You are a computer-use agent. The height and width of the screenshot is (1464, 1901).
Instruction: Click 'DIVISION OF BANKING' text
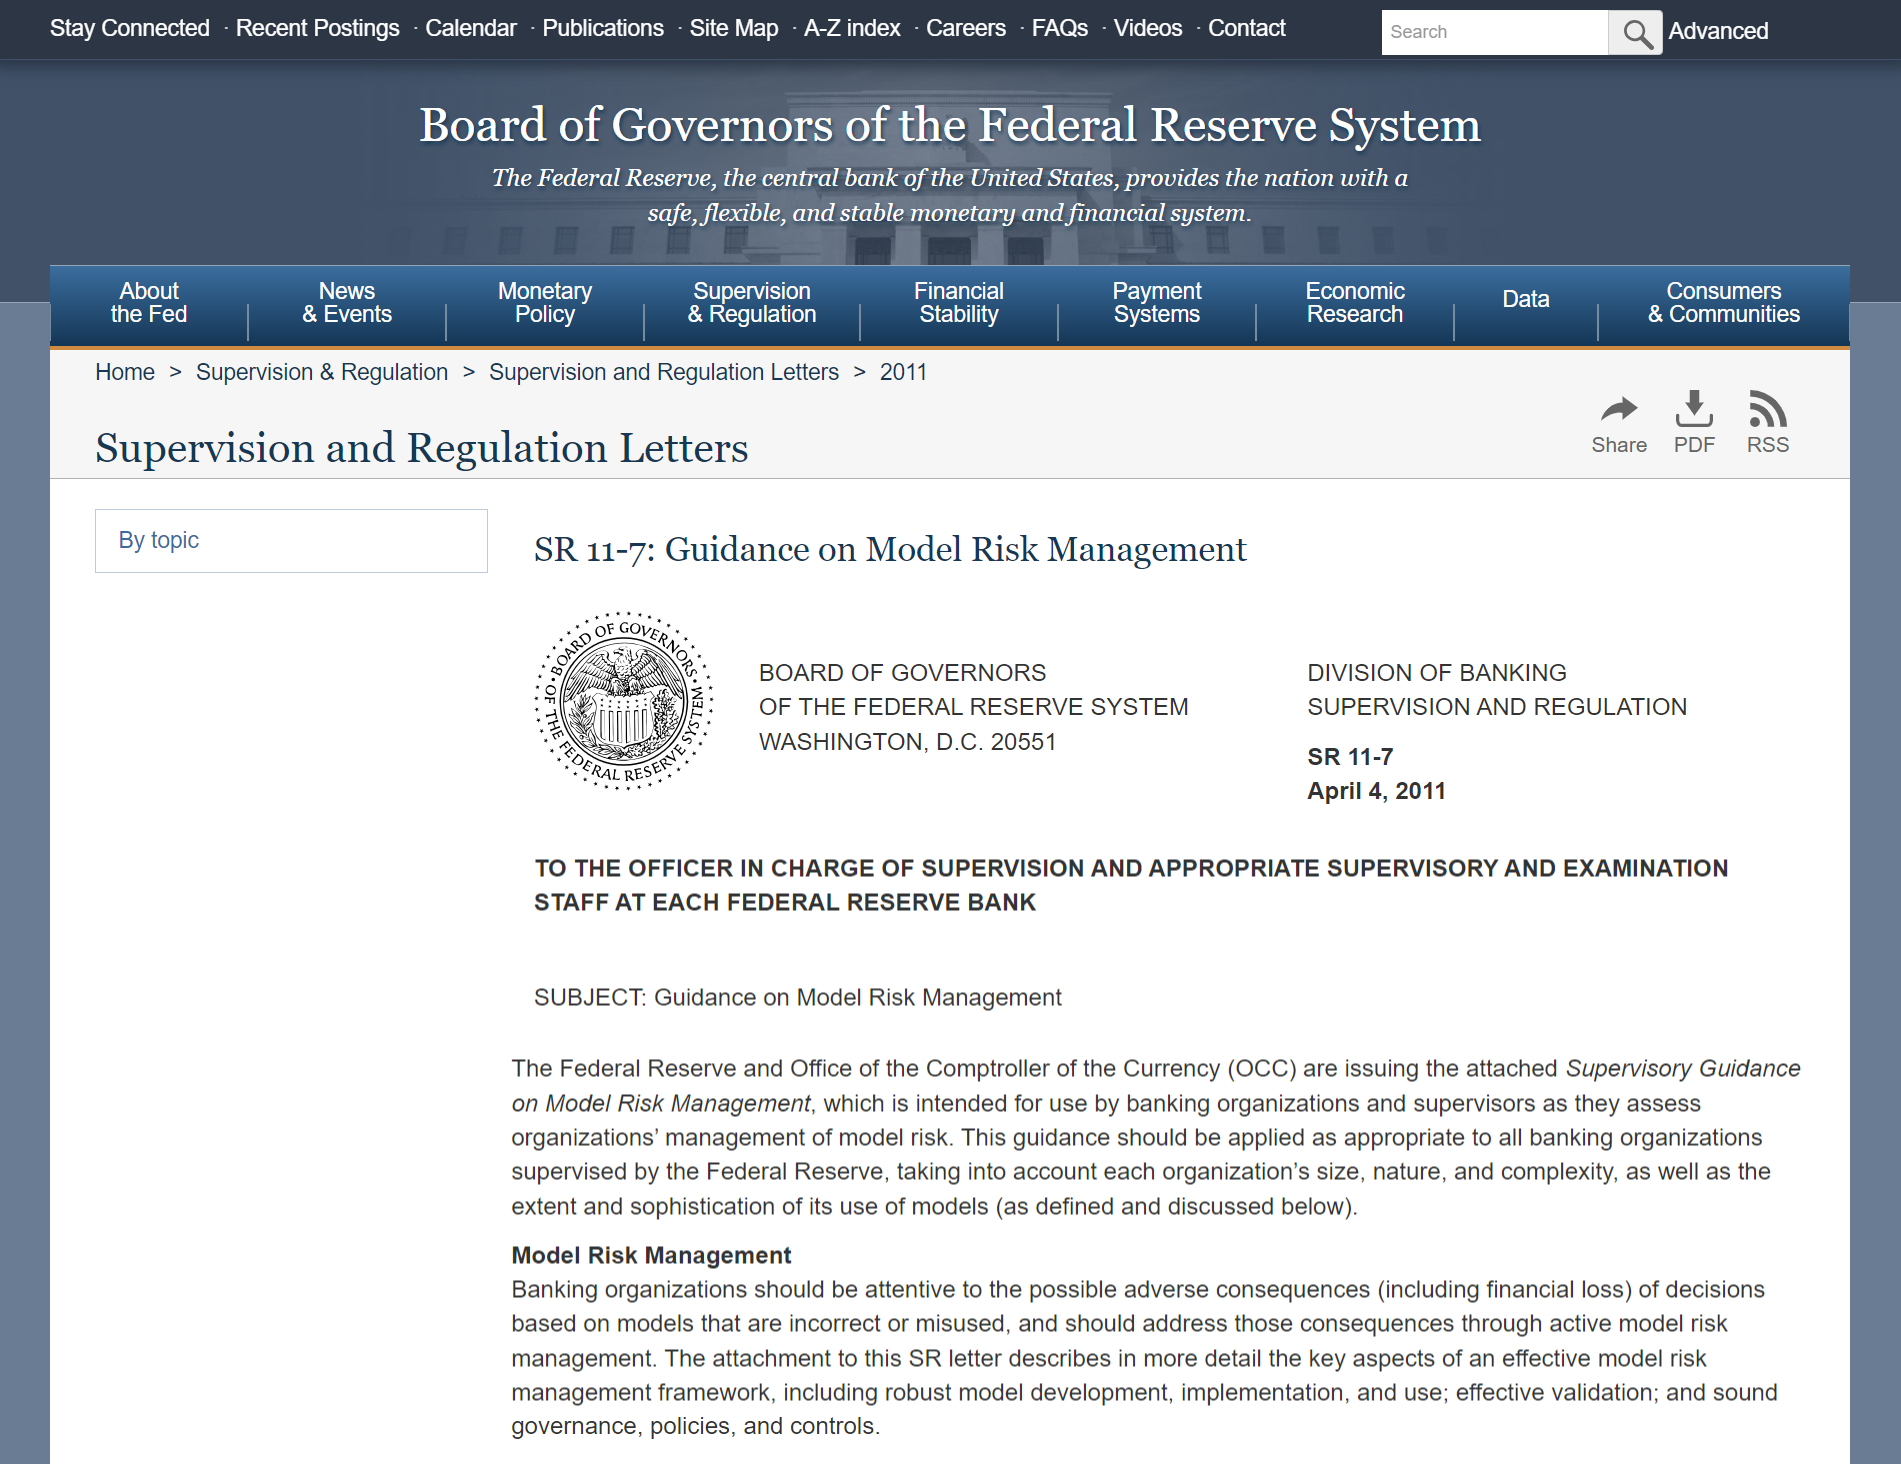1437,673
